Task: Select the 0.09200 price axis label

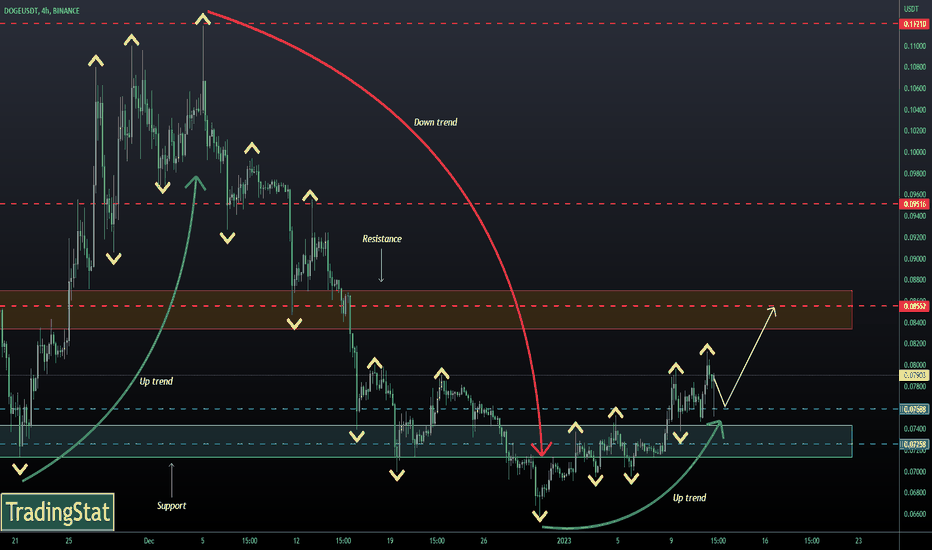Action: pos(915,237)
